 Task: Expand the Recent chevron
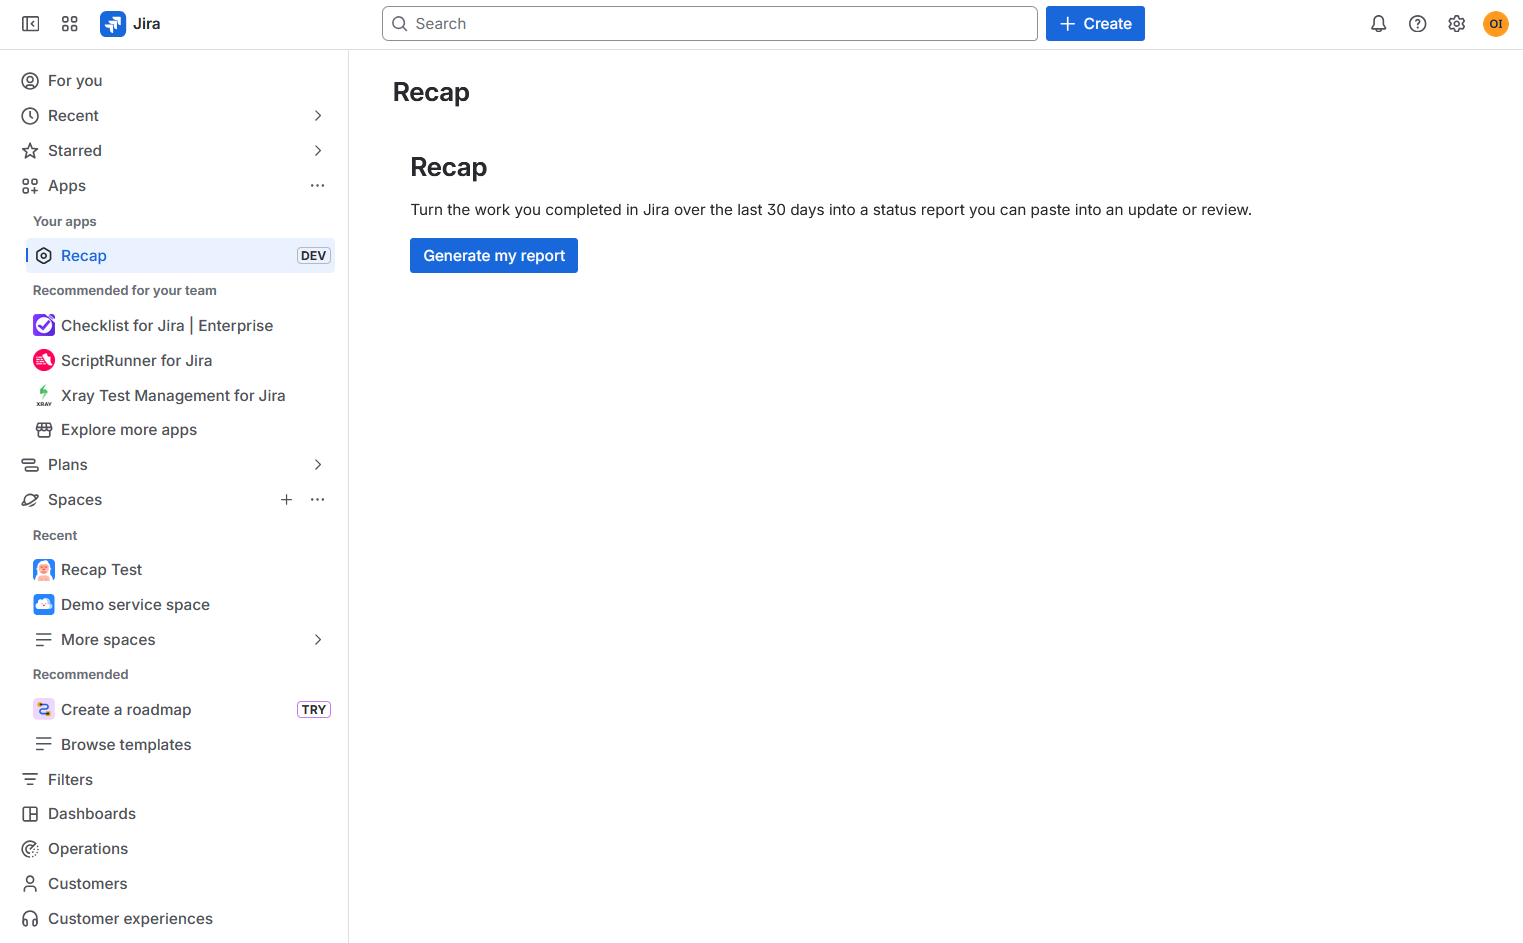(318, 116)
